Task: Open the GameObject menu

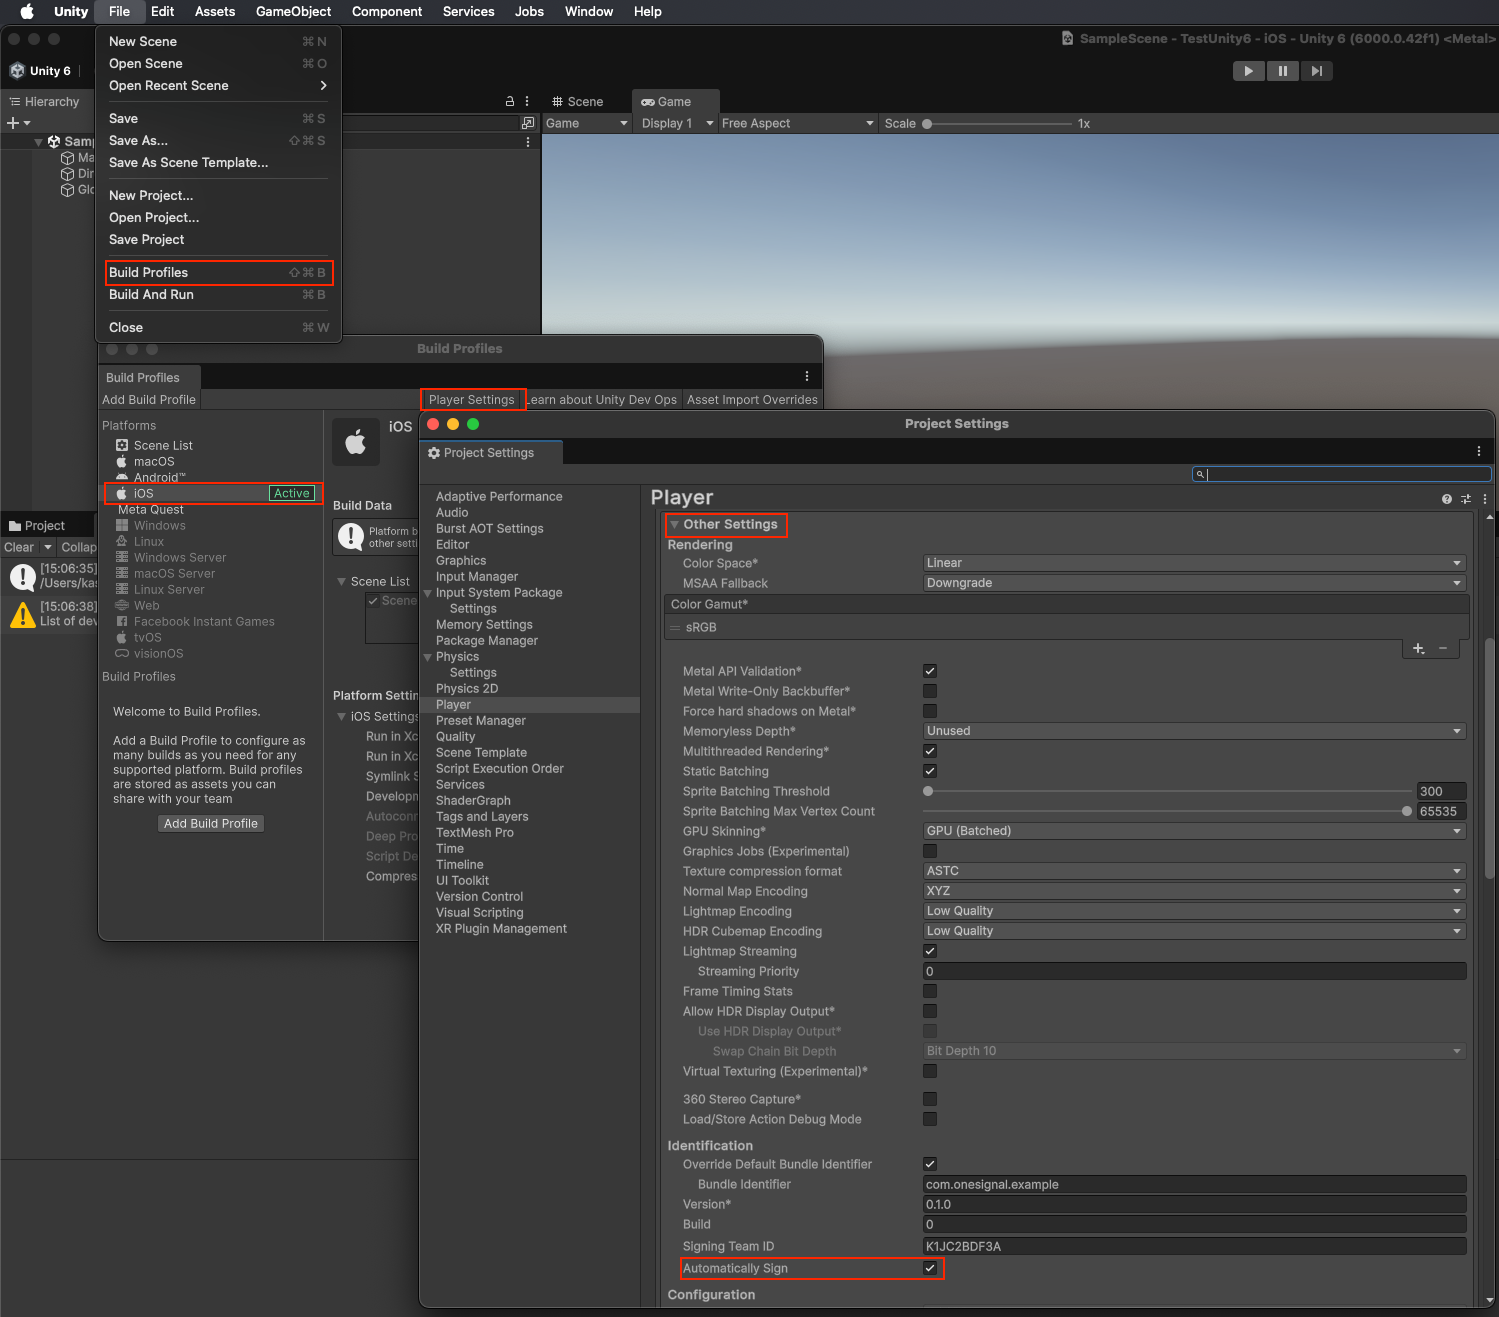Action: pyautogui.click(x=293, y=11)
